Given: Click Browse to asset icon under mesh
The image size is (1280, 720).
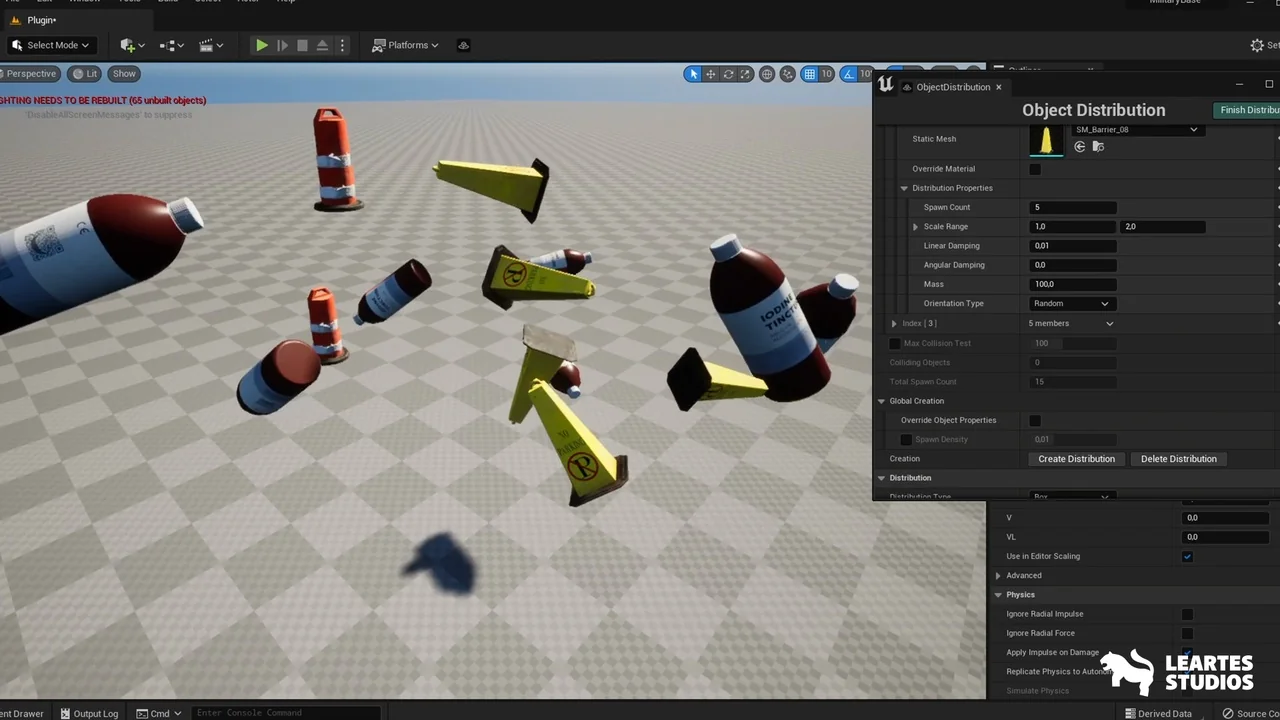Looking at the screenshot, I should 1098,147.
